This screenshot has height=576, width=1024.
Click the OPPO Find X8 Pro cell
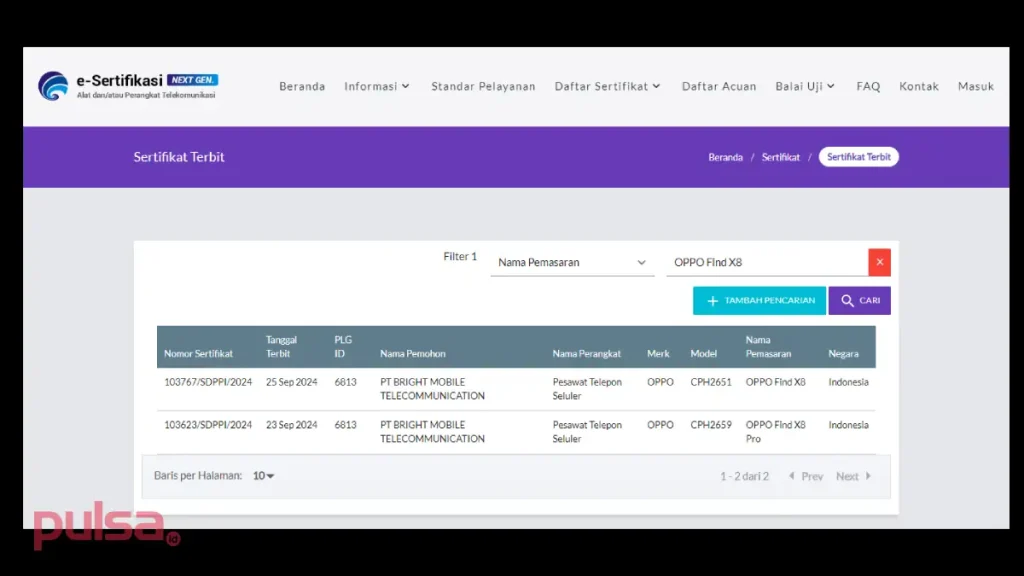tap(776, 432)
